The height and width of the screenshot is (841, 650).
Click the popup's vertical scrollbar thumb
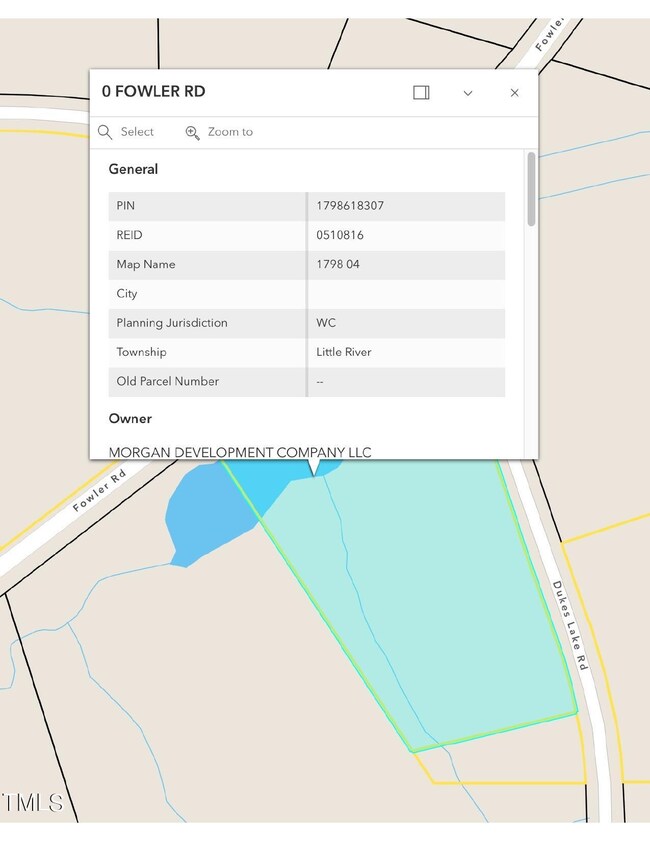531,188
